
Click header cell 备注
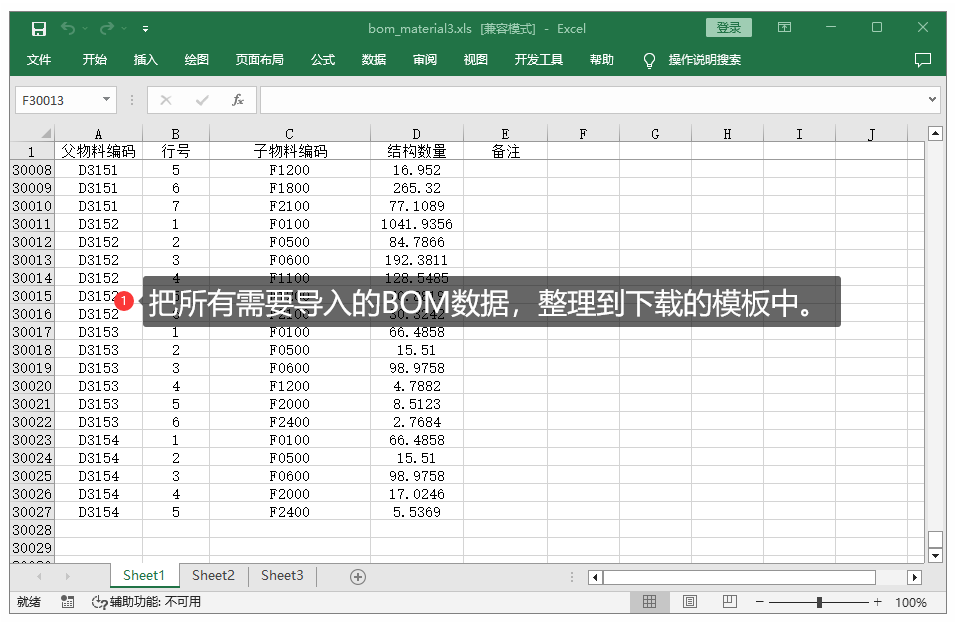505,151
